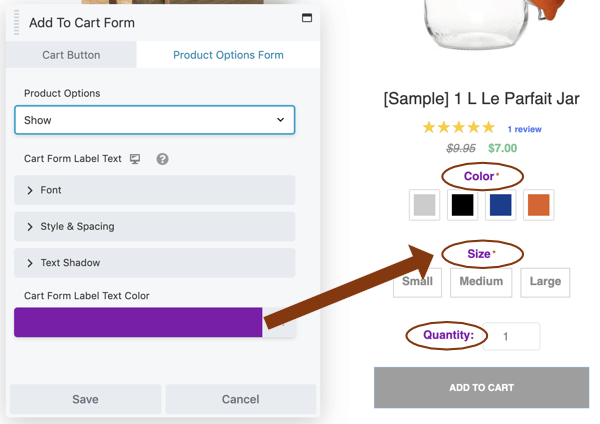The width and height of the screenshot is (600, 424).
Task: Click the panel maximize icon in header
Action: [x=307, y=18]
